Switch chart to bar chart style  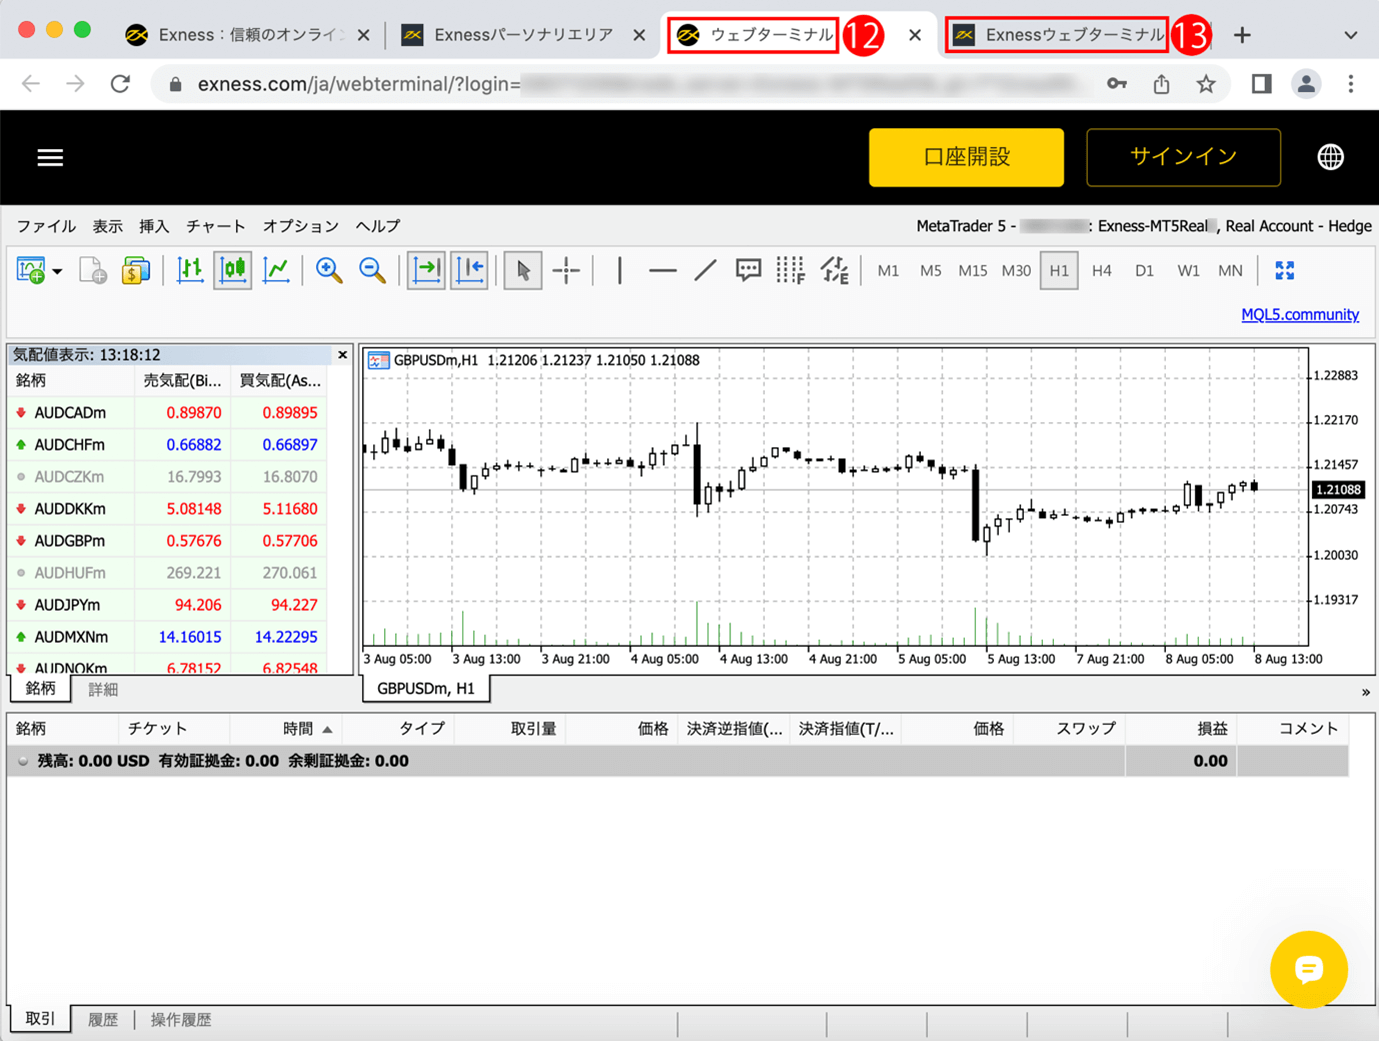[190, 270]
